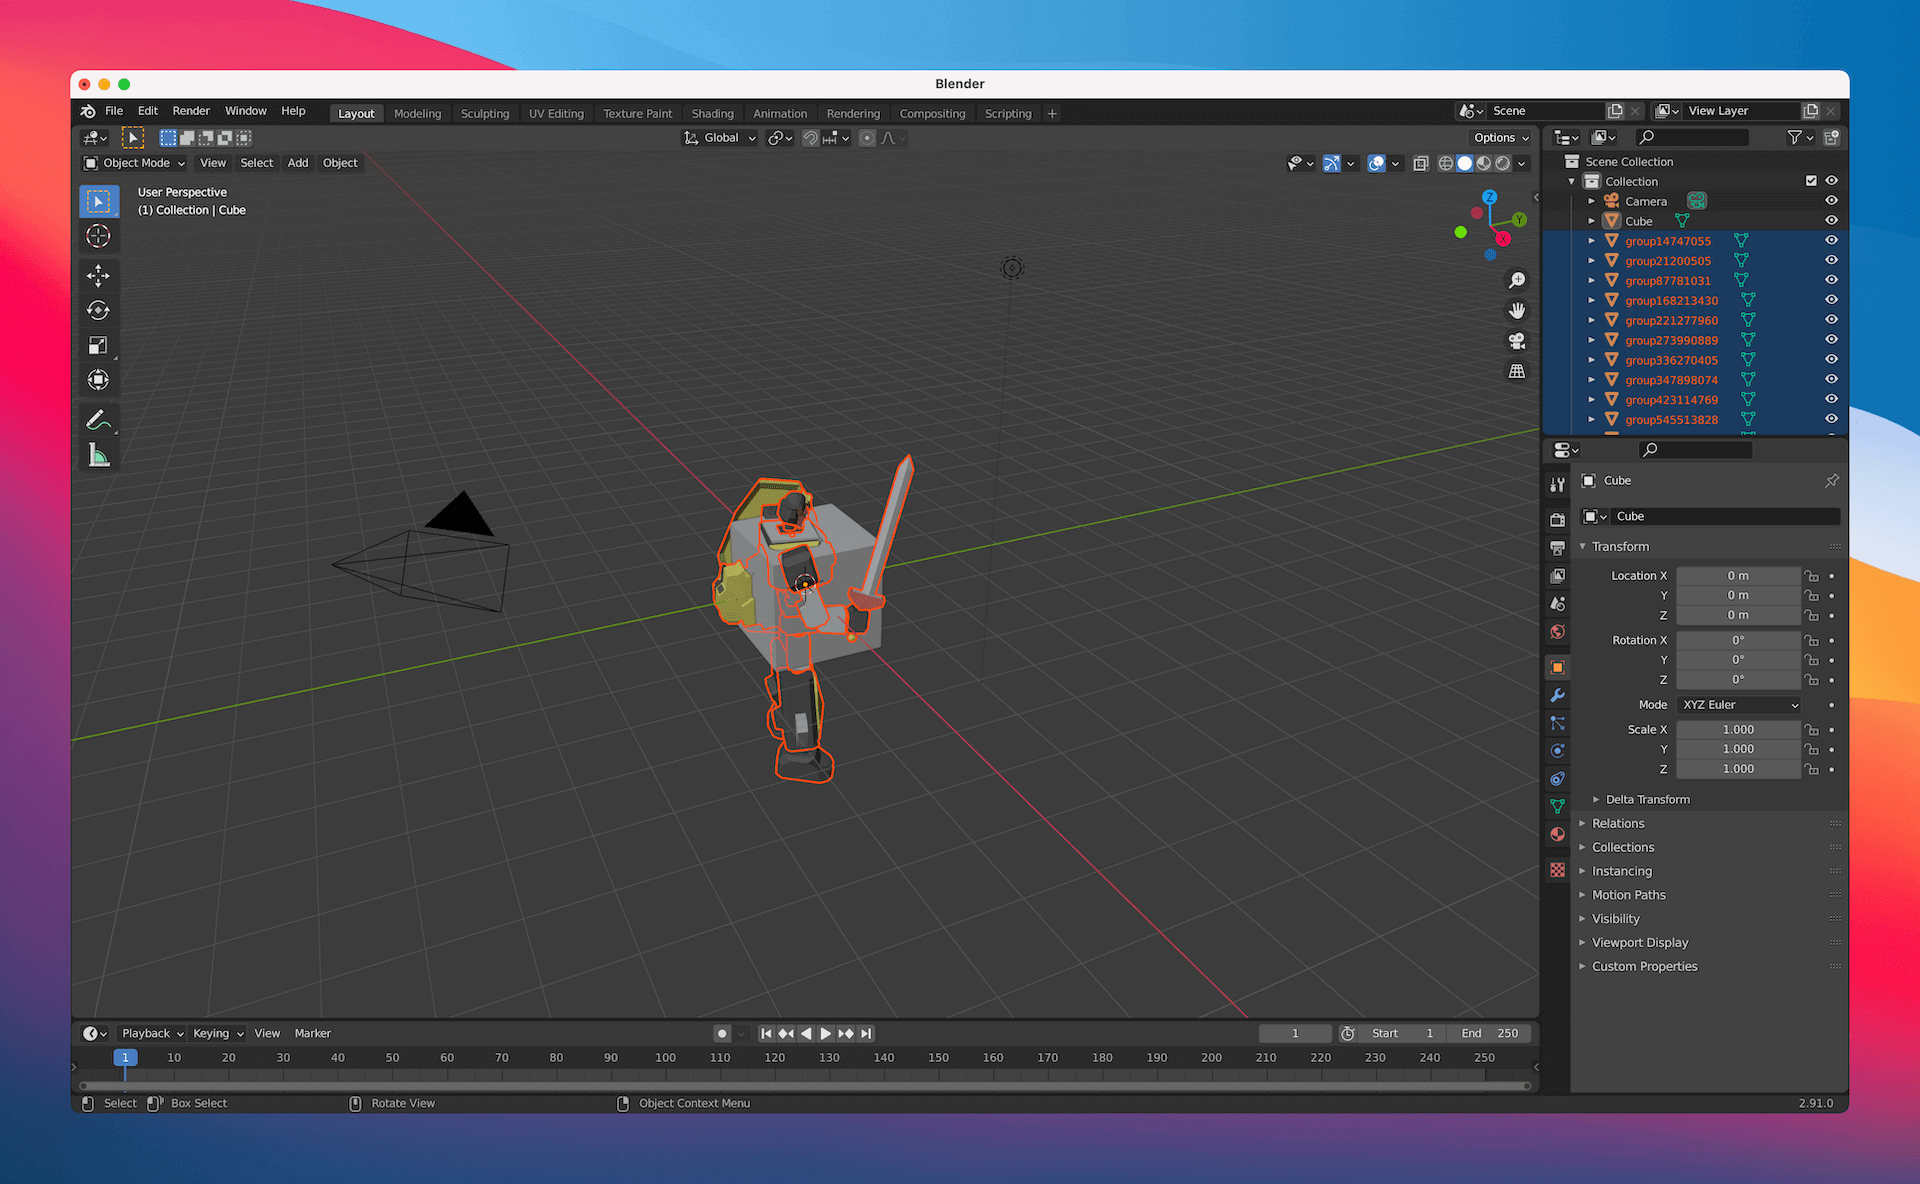This screenshot has height=1184, width=1920.
Task: Hide the Camera object in outliner
Action: point(1831,201)
